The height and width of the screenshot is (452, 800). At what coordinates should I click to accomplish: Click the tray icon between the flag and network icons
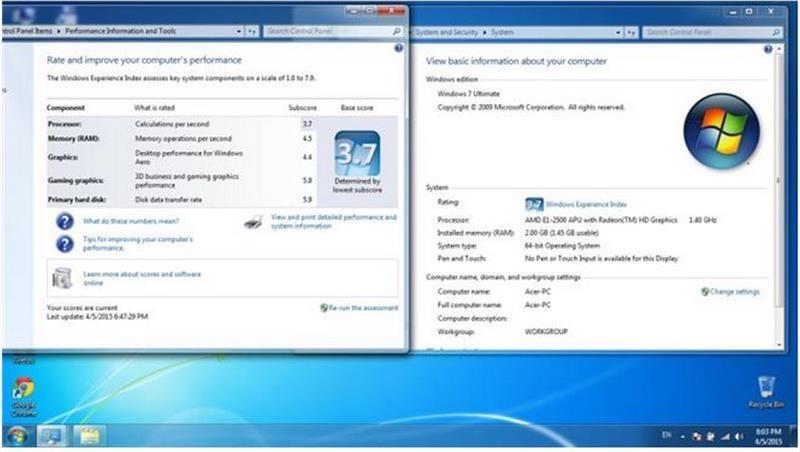click(x=711, y=437)
